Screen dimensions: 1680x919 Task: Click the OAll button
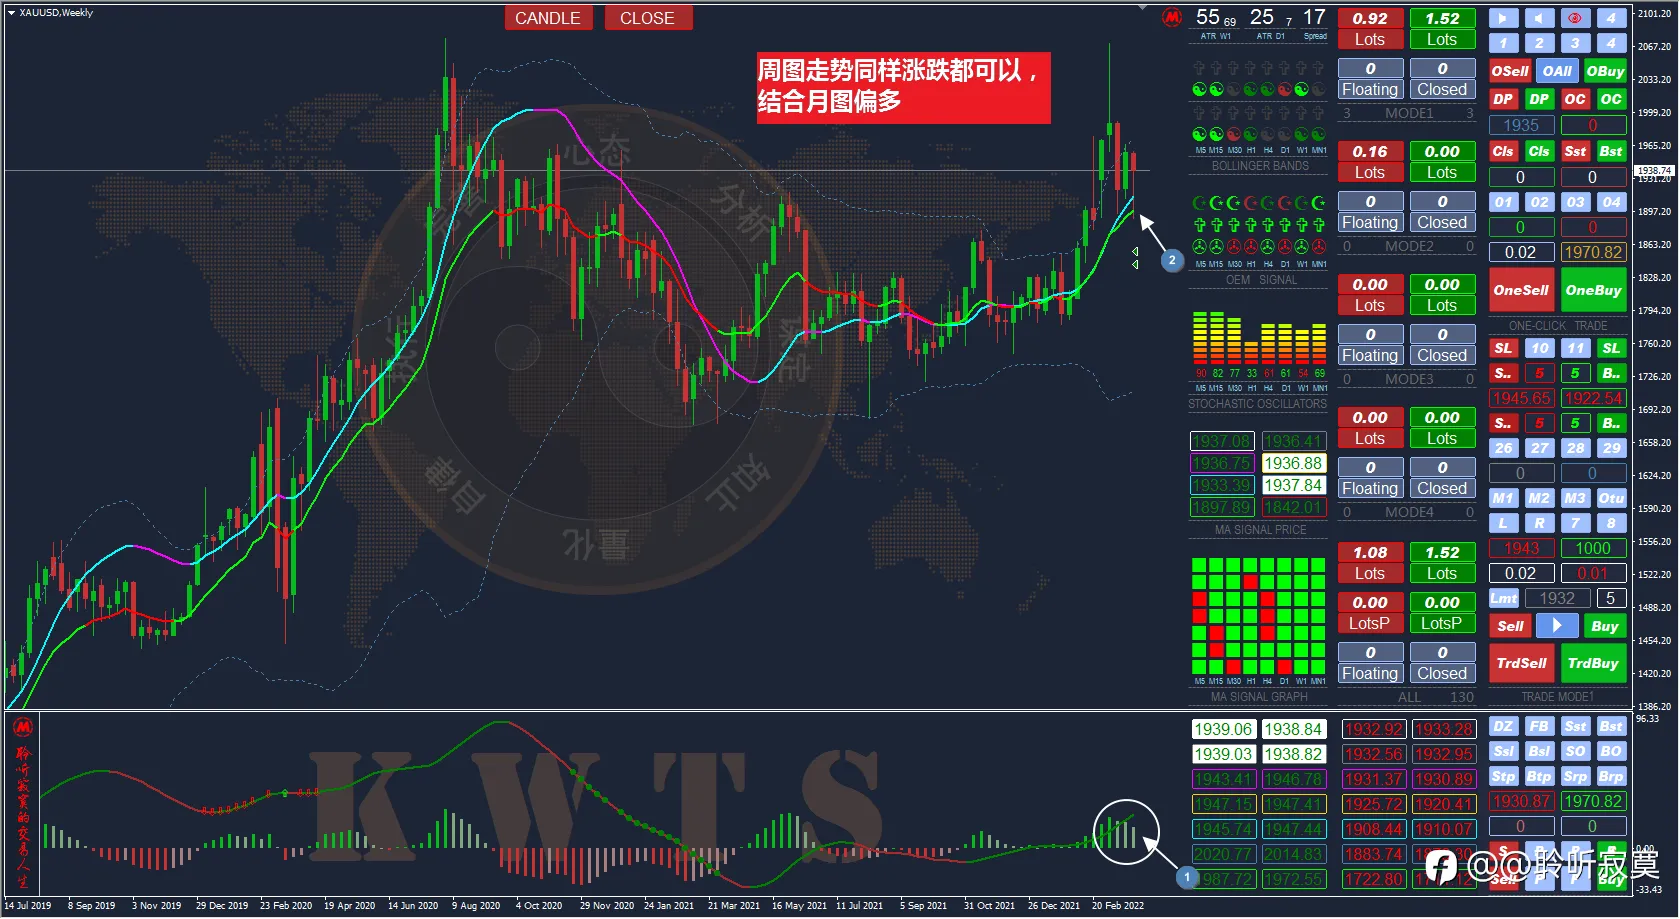(x=1557, y=71)
